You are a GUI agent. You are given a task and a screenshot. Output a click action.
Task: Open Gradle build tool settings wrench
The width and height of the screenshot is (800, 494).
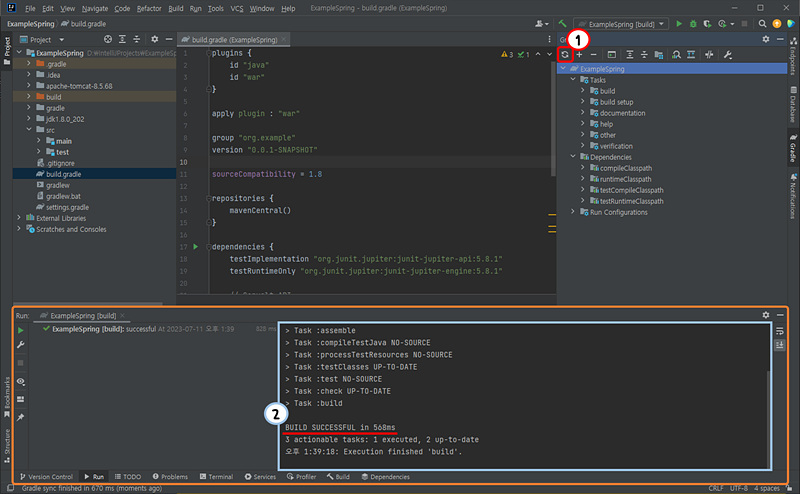[x=728, y=55]
